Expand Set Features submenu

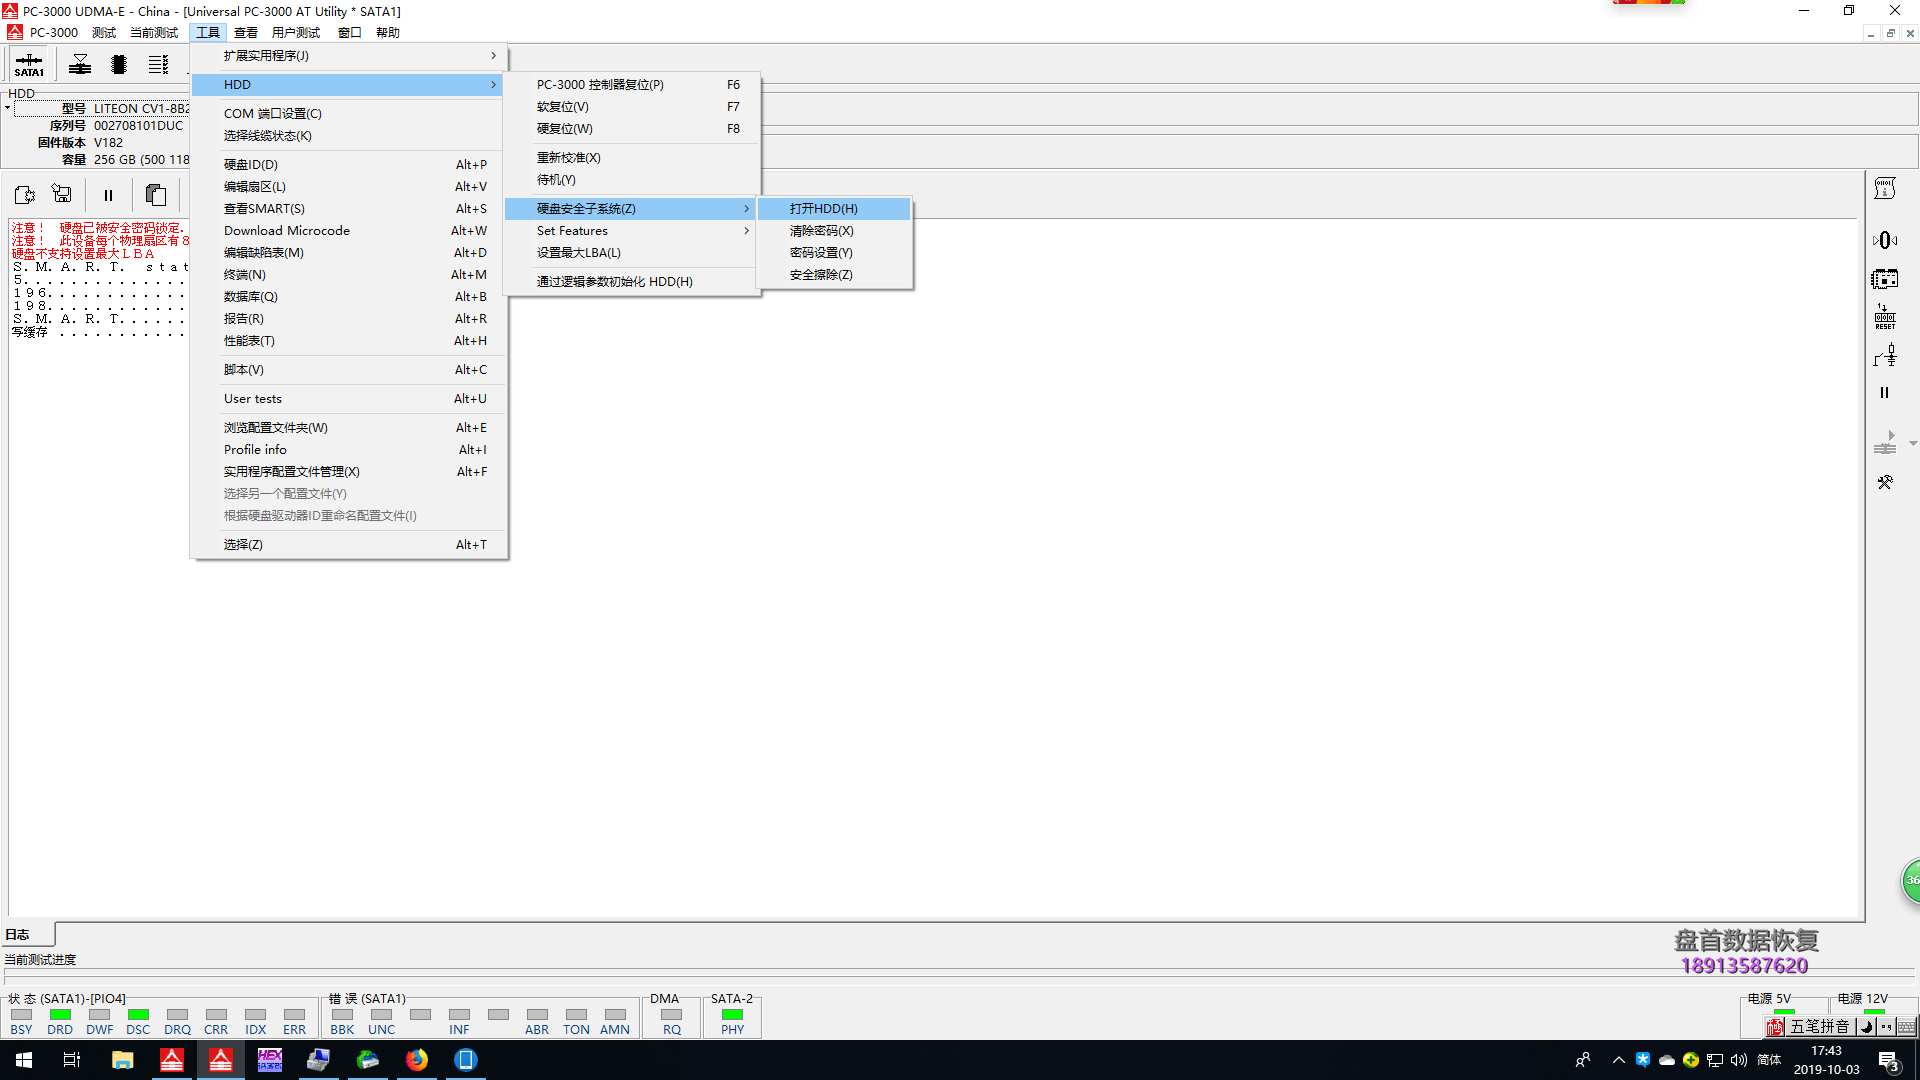point(631,231)
